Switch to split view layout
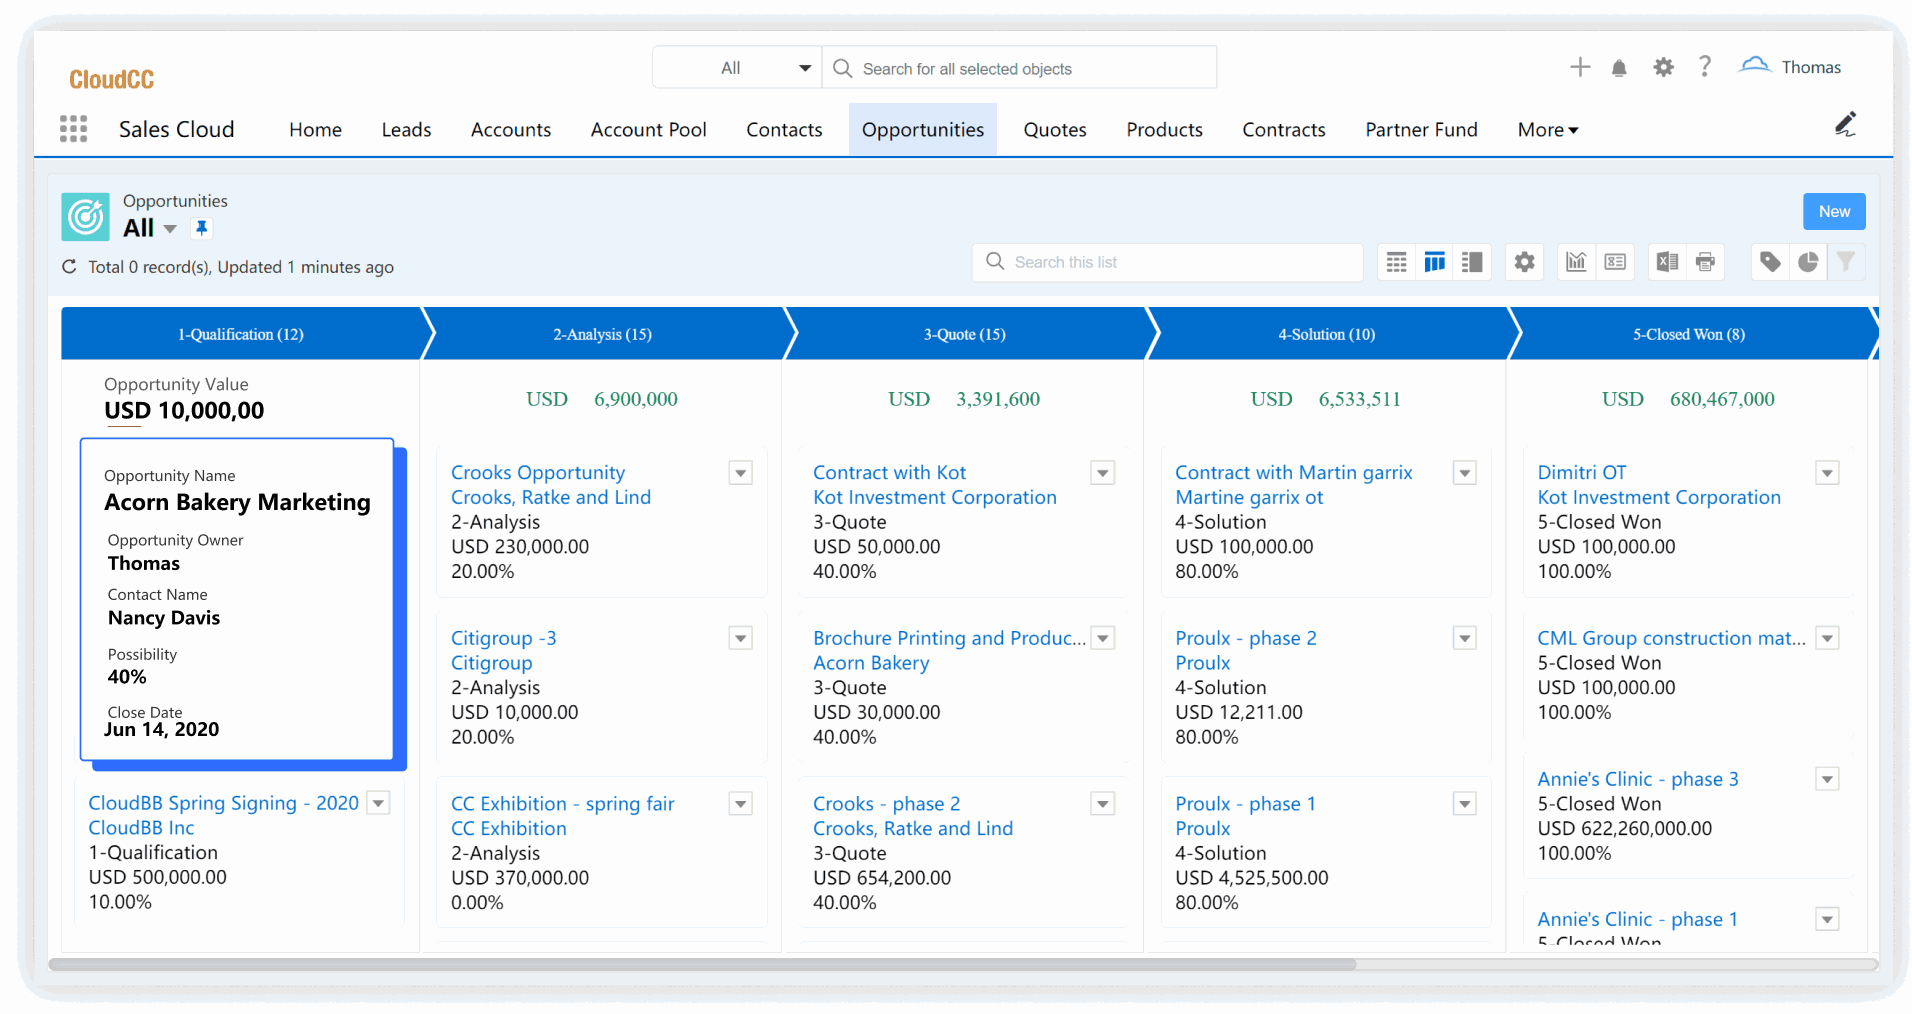Image resolution: width=1912 pixels, height=1014 pixels. point(1471,262)
